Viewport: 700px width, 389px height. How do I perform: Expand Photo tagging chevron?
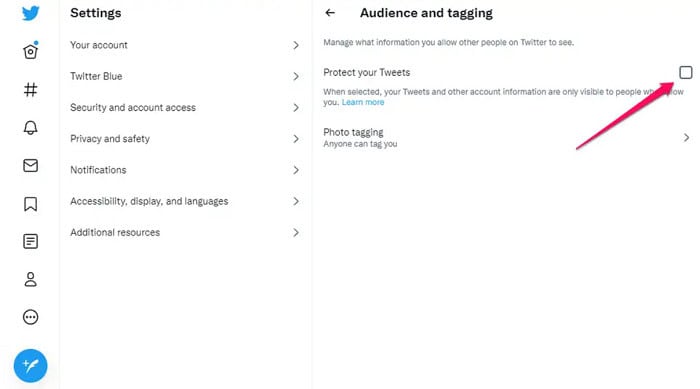tap(687, 138)
